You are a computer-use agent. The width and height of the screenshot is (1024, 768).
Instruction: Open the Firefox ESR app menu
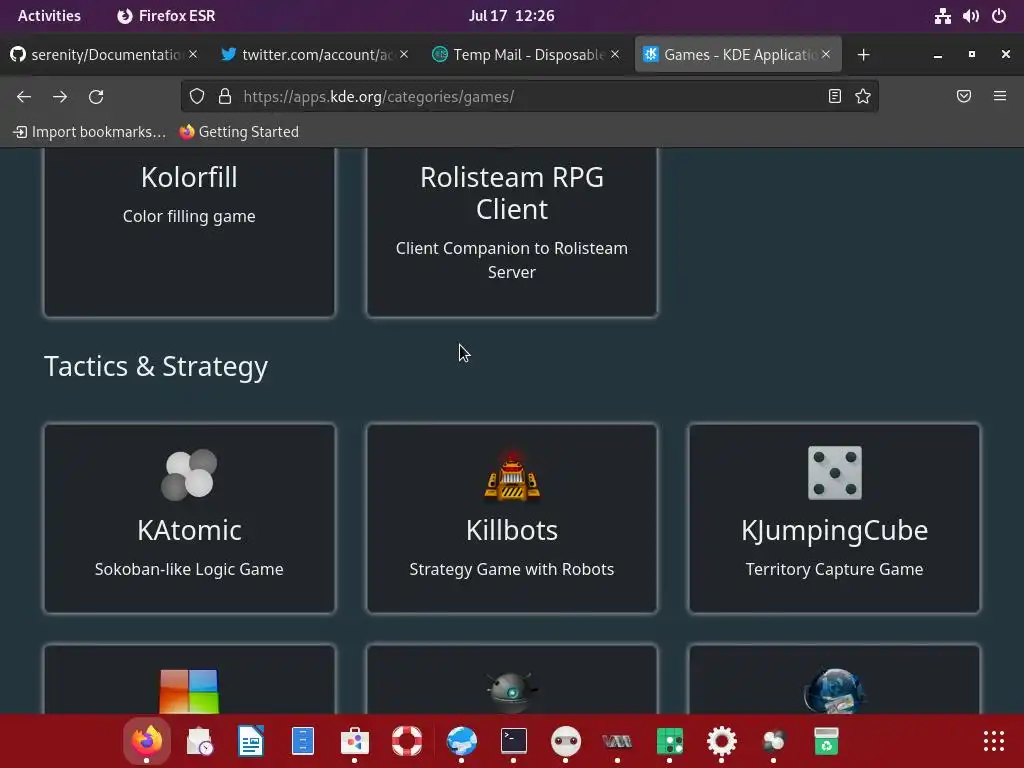(x=166, y=16)
